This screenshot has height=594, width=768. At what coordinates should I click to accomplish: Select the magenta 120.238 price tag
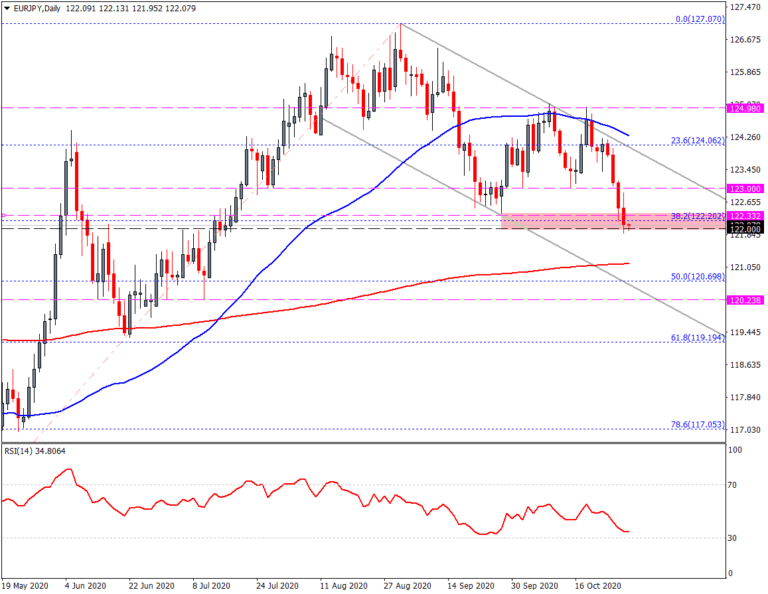(x=745, y=300)
